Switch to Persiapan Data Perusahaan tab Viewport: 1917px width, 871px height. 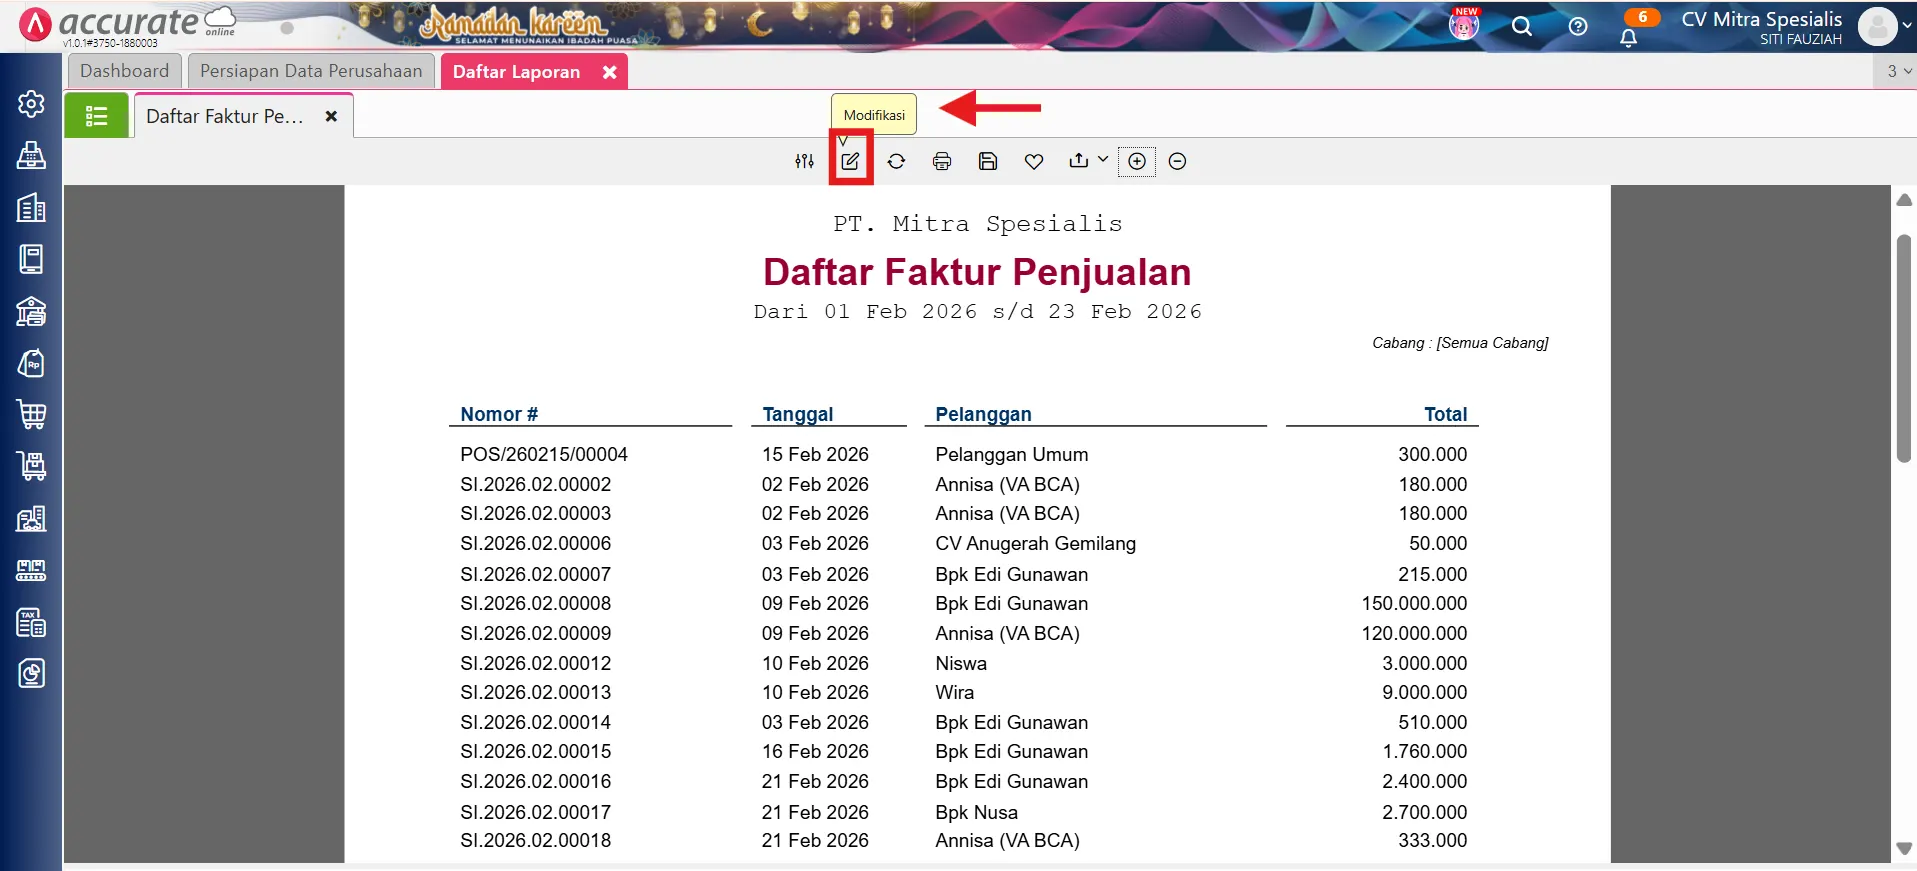(311, 71)
